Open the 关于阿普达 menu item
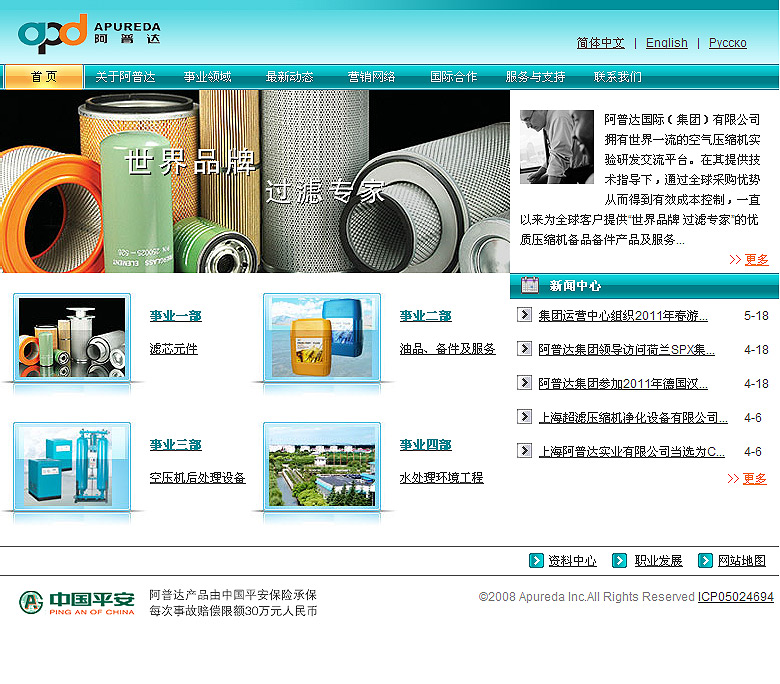 tap(125, 77)
